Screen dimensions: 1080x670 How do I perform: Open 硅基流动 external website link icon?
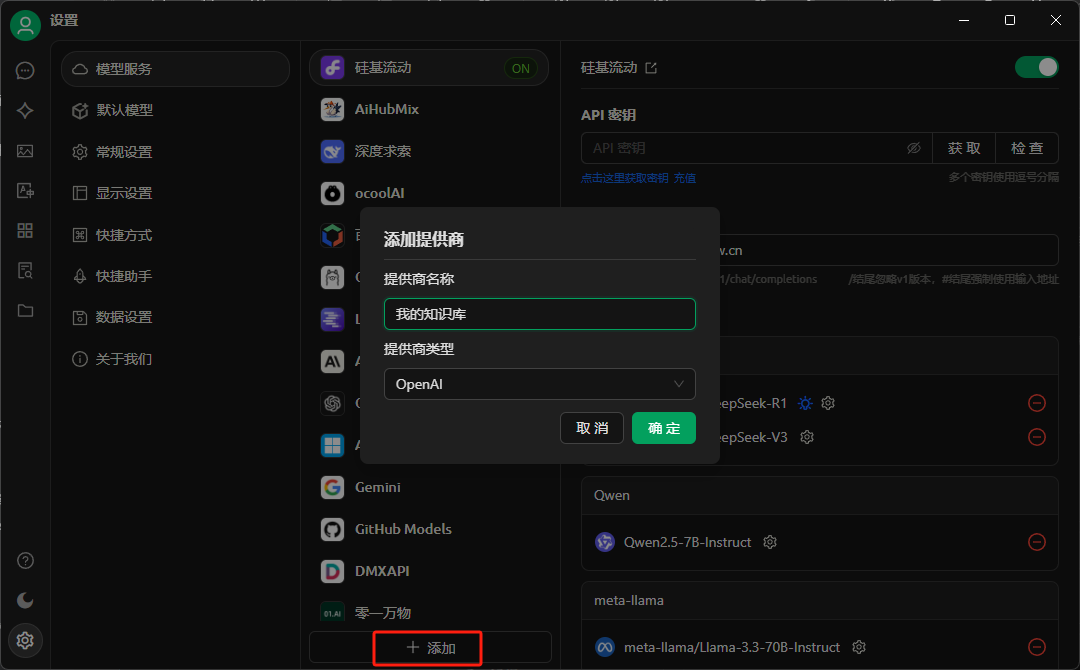pos(651,67)
